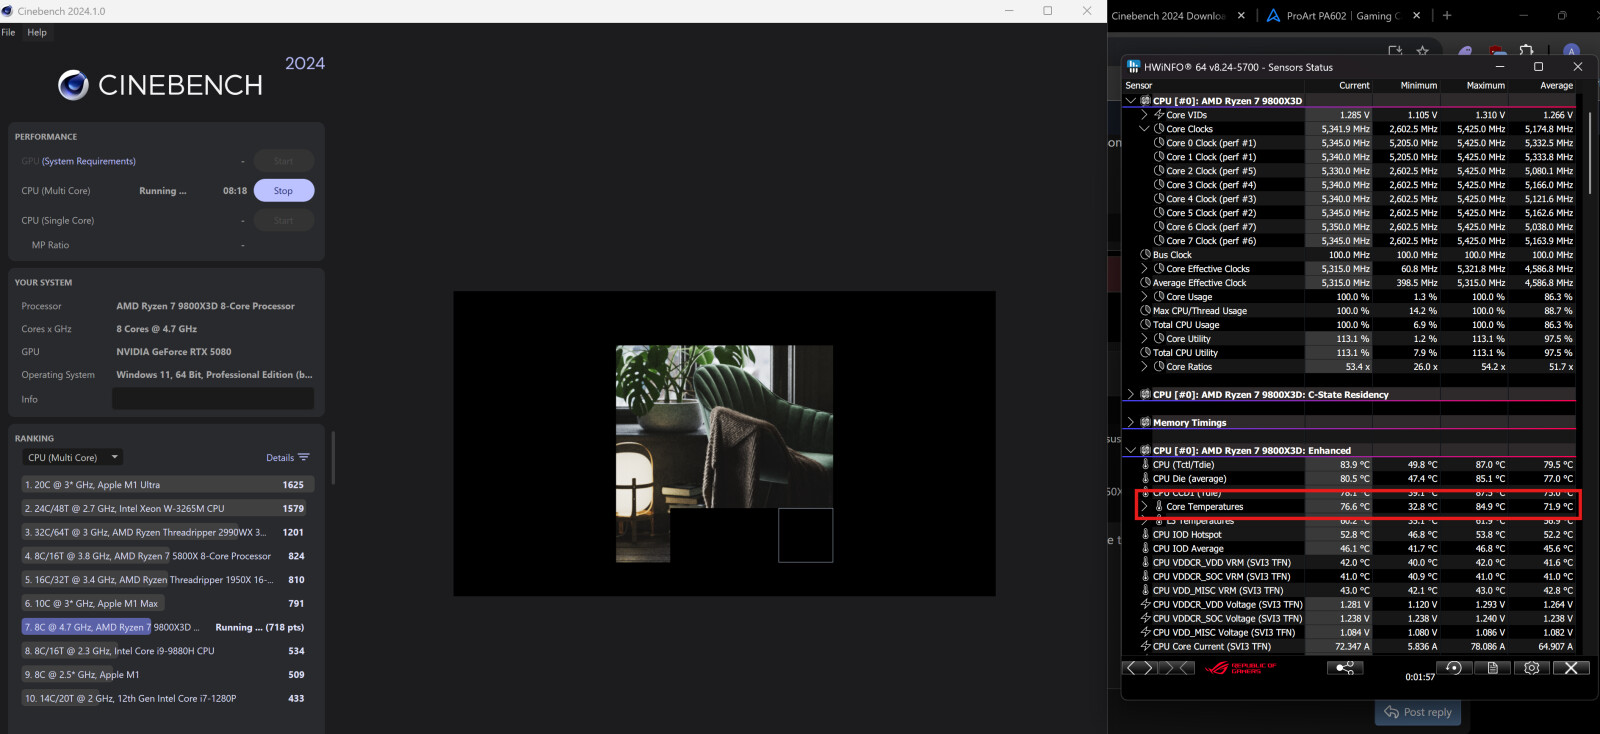This screenshot has width=1600, height=734.
Task: Expand the Core Temperatures row
Action: point(1145,507)
